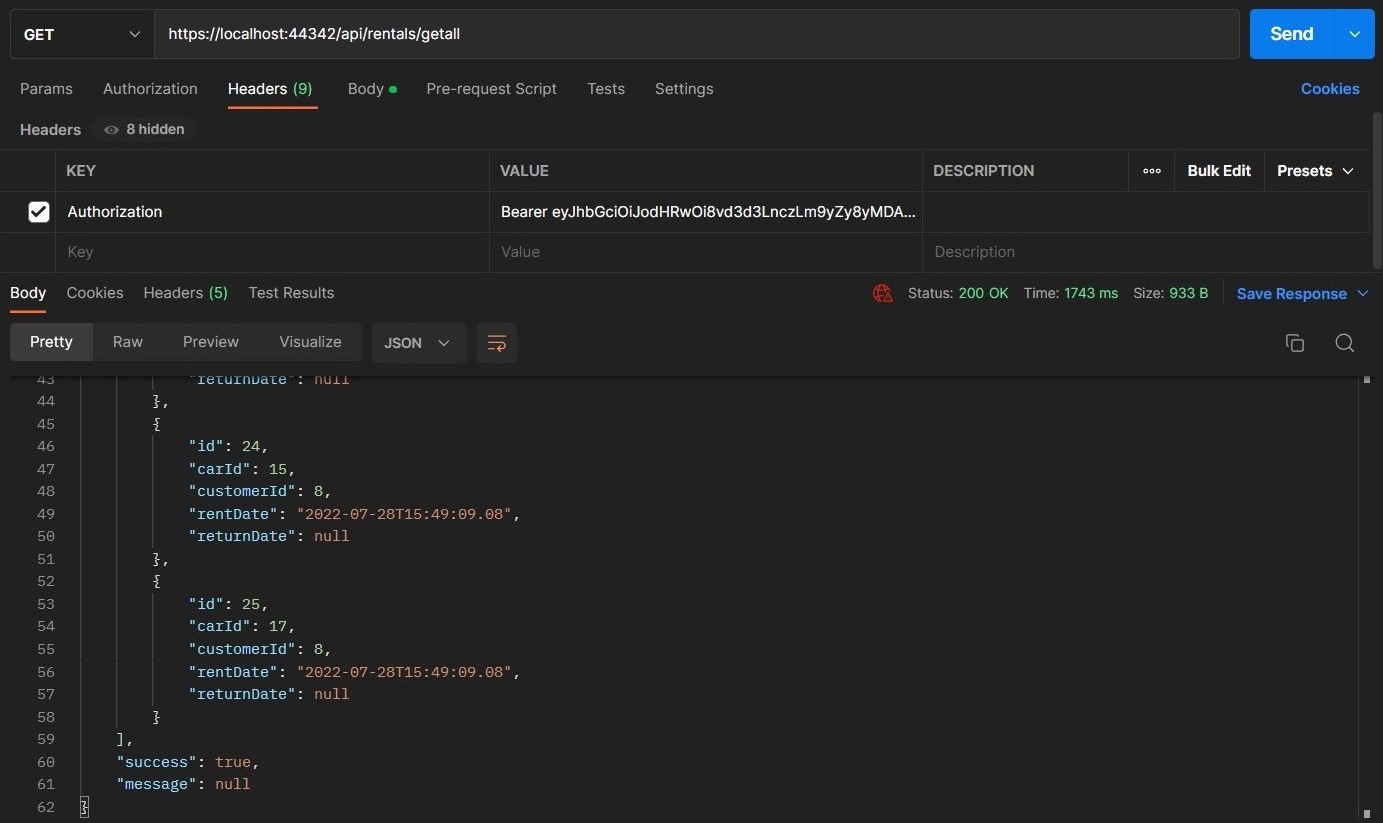Viewport: 1383px width, 823px height.
Task: Open search within the response body
Action: point(1344,342)
